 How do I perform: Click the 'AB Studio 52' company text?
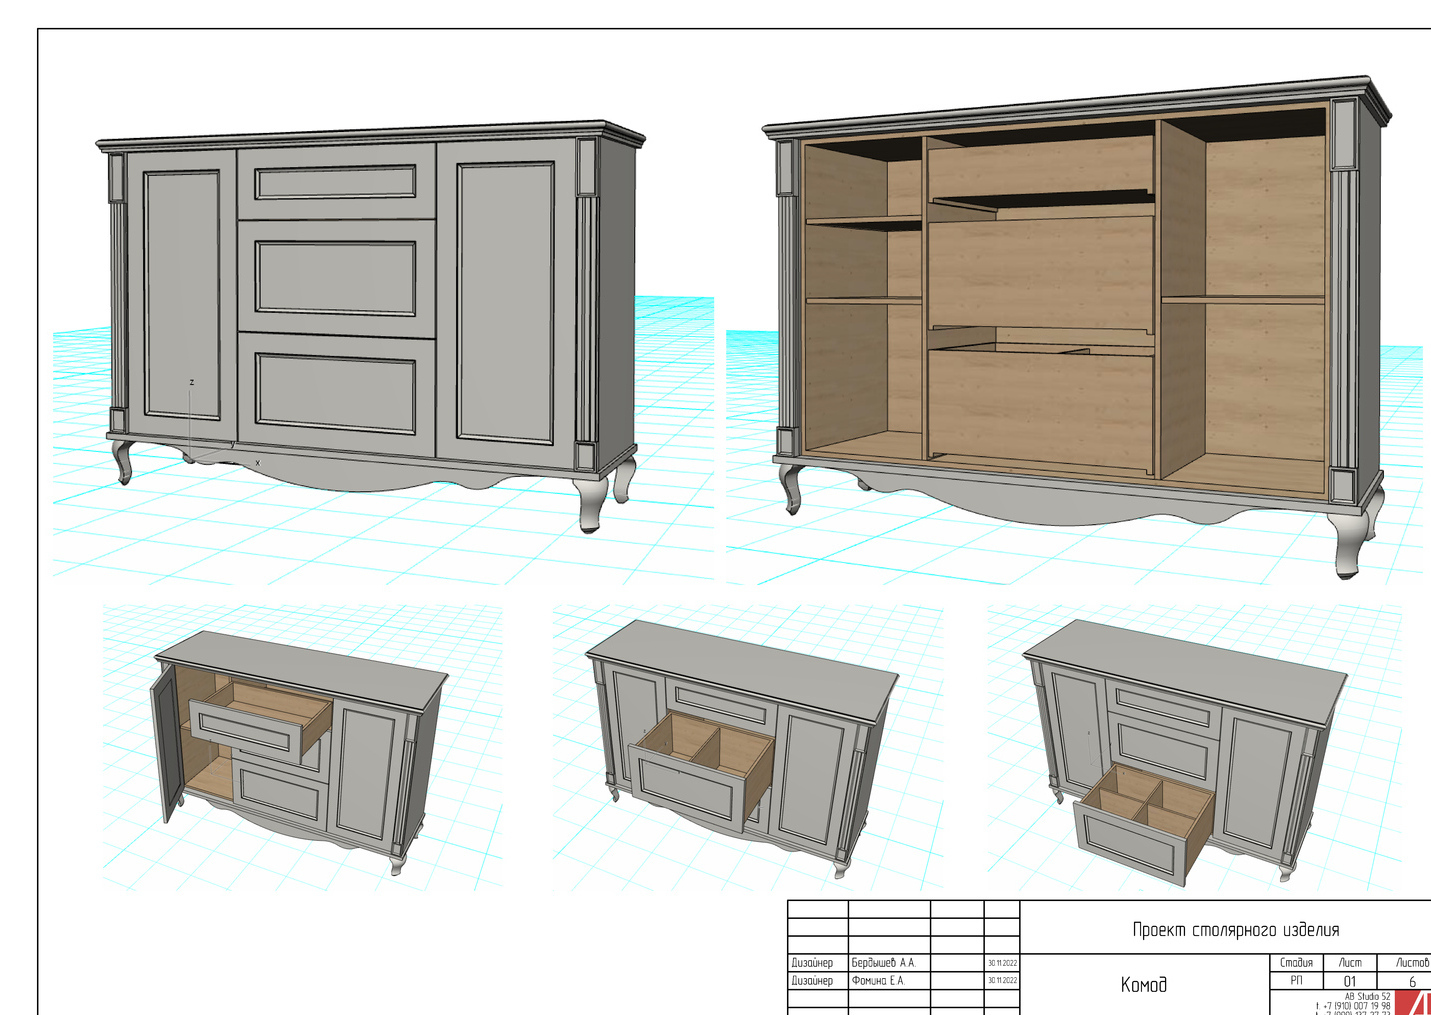[x=1367, y=996]
